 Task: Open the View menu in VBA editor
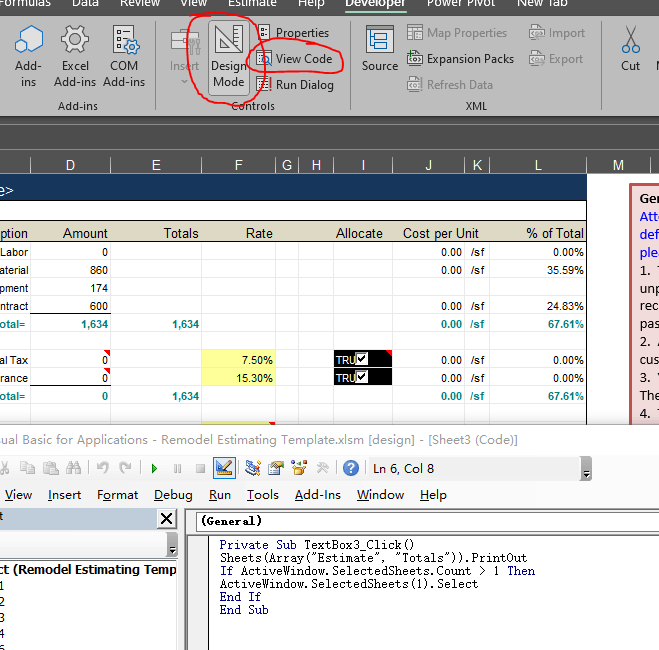18,495
